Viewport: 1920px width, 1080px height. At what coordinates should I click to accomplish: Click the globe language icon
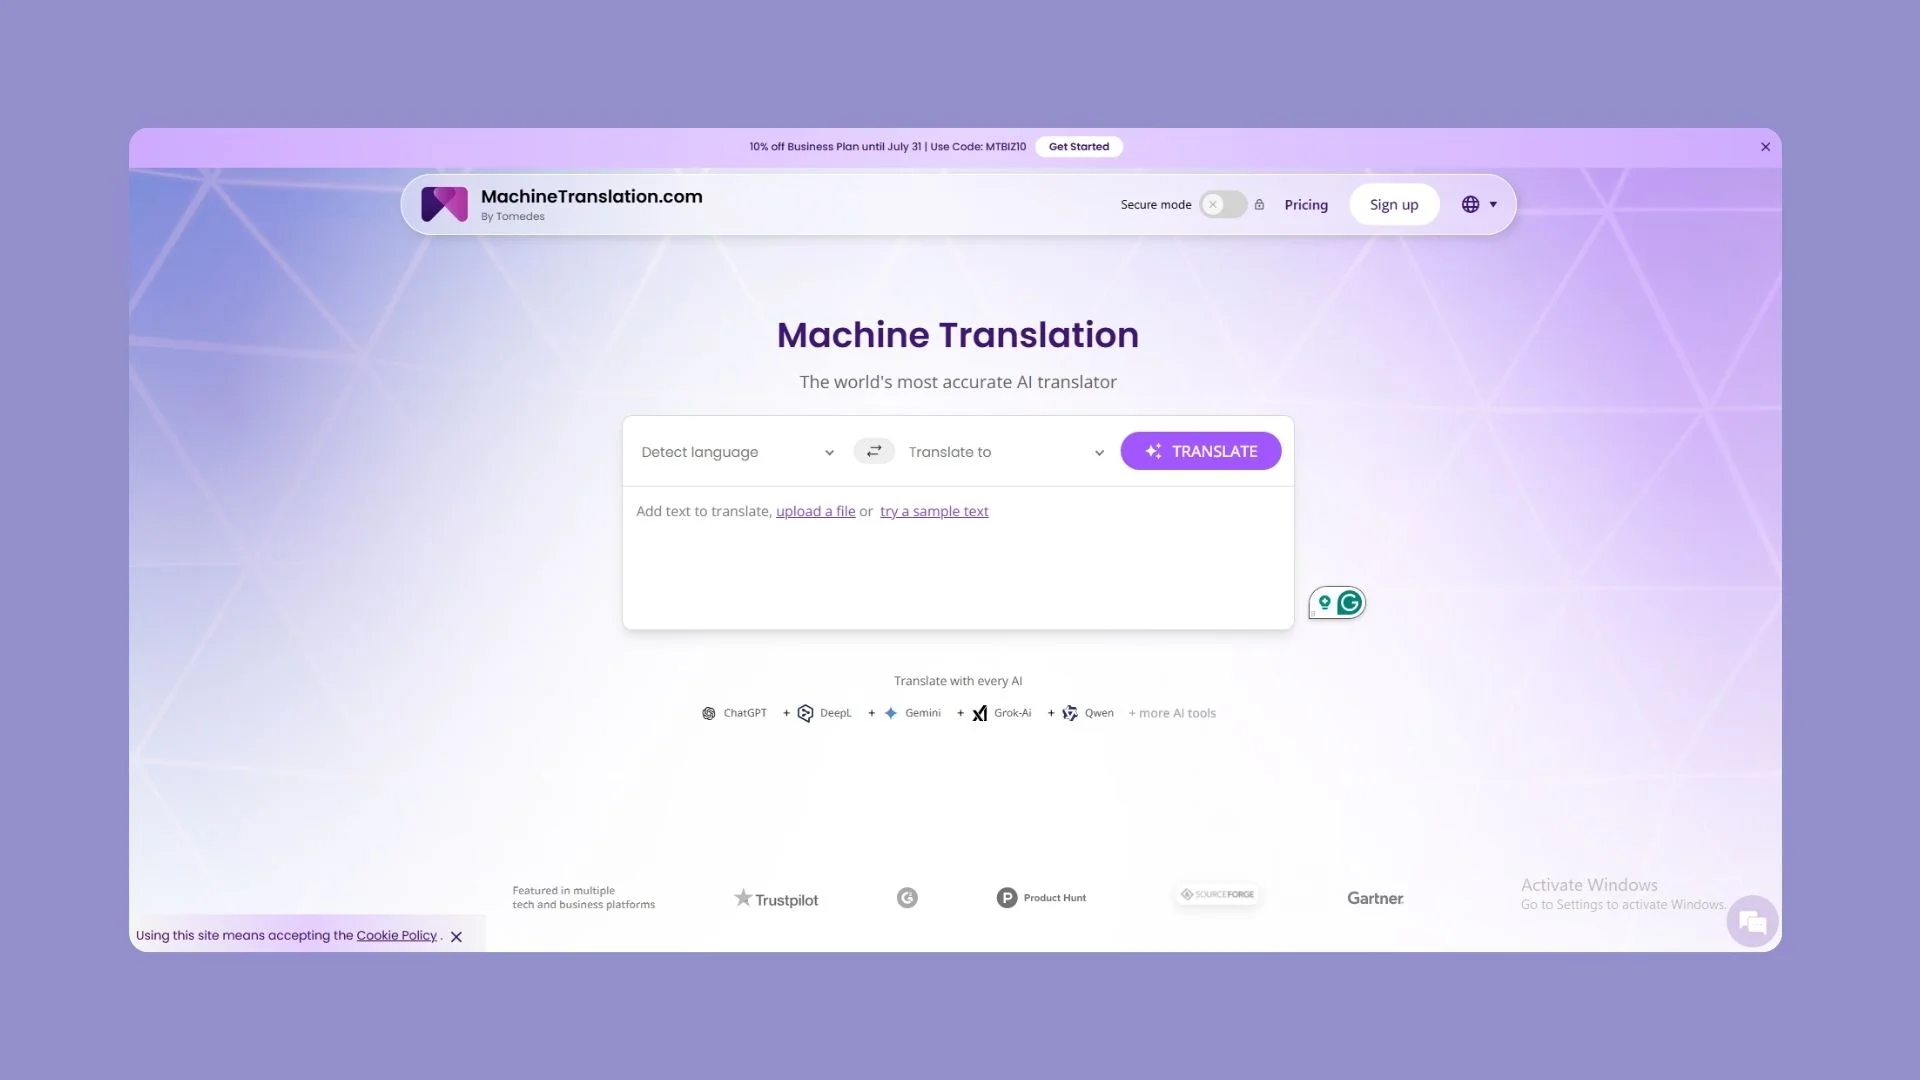(x=1470, y=204)
